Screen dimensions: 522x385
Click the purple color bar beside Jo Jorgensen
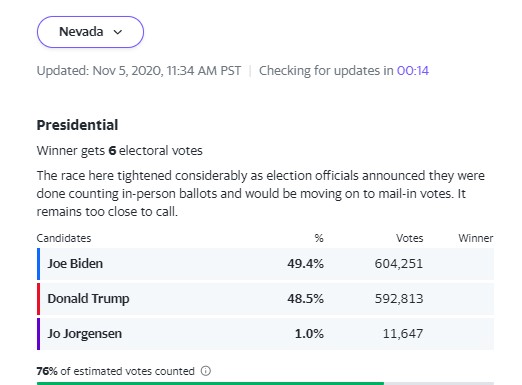click(x=39, y=334)
